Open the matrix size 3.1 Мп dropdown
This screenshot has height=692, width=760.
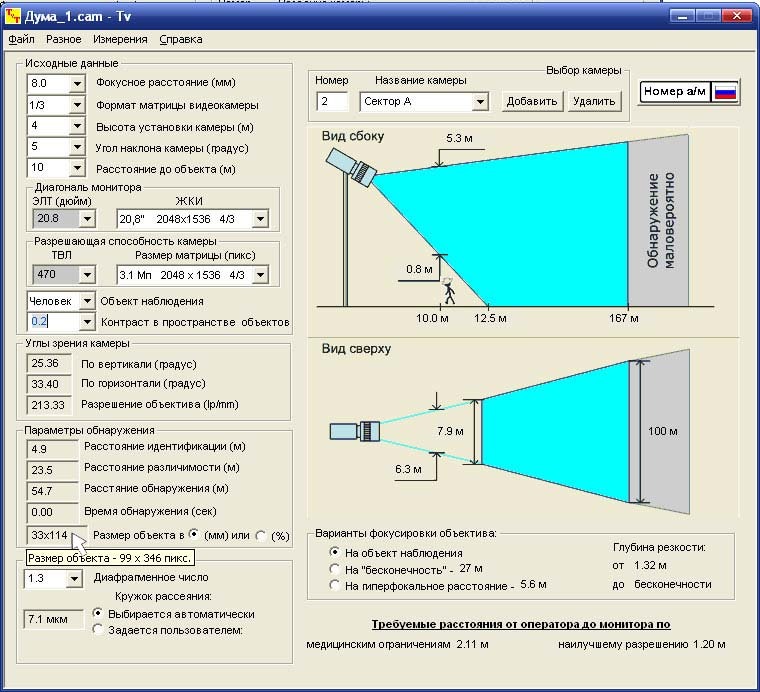pos(260,275)
